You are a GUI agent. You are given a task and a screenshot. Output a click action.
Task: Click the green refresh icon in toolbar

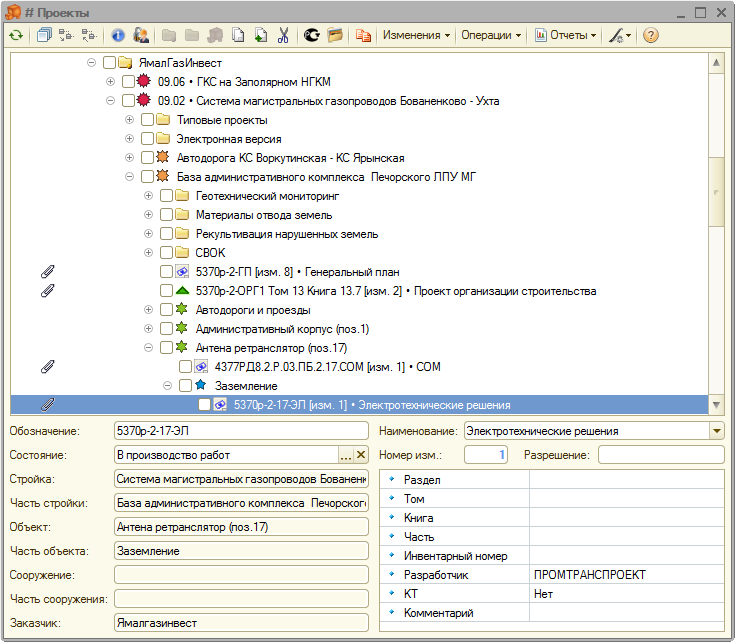pyautogui.click(x=16, y=35)
